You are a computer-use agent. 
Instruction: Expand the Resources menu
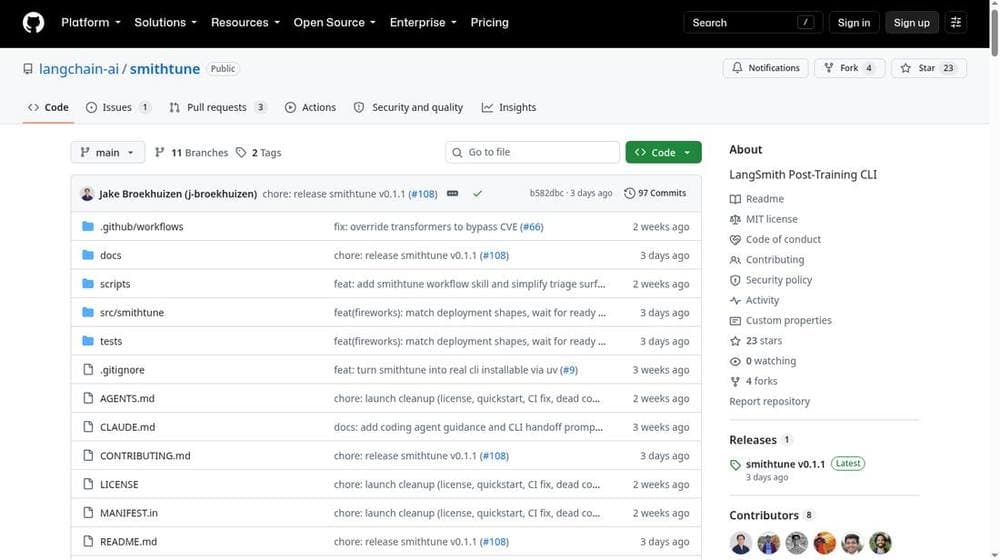tap(245, 22)
